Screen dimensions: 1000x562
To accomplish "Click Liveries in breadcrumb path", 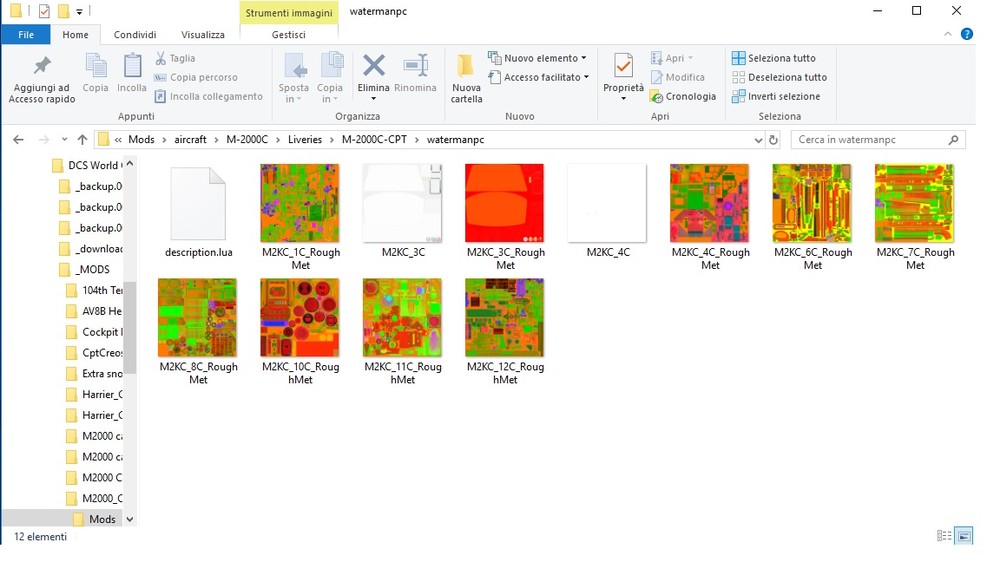I will pos(305,140).
